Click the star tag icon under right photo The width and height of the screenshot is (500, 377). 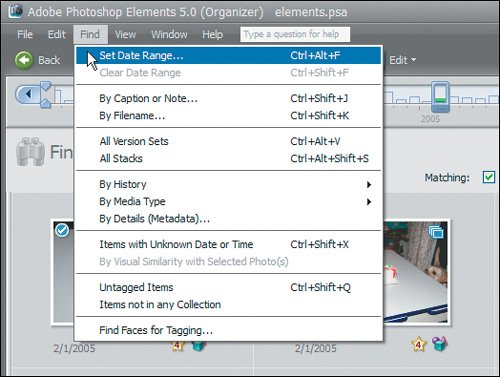pyautogui.click(x=419, y=344)
